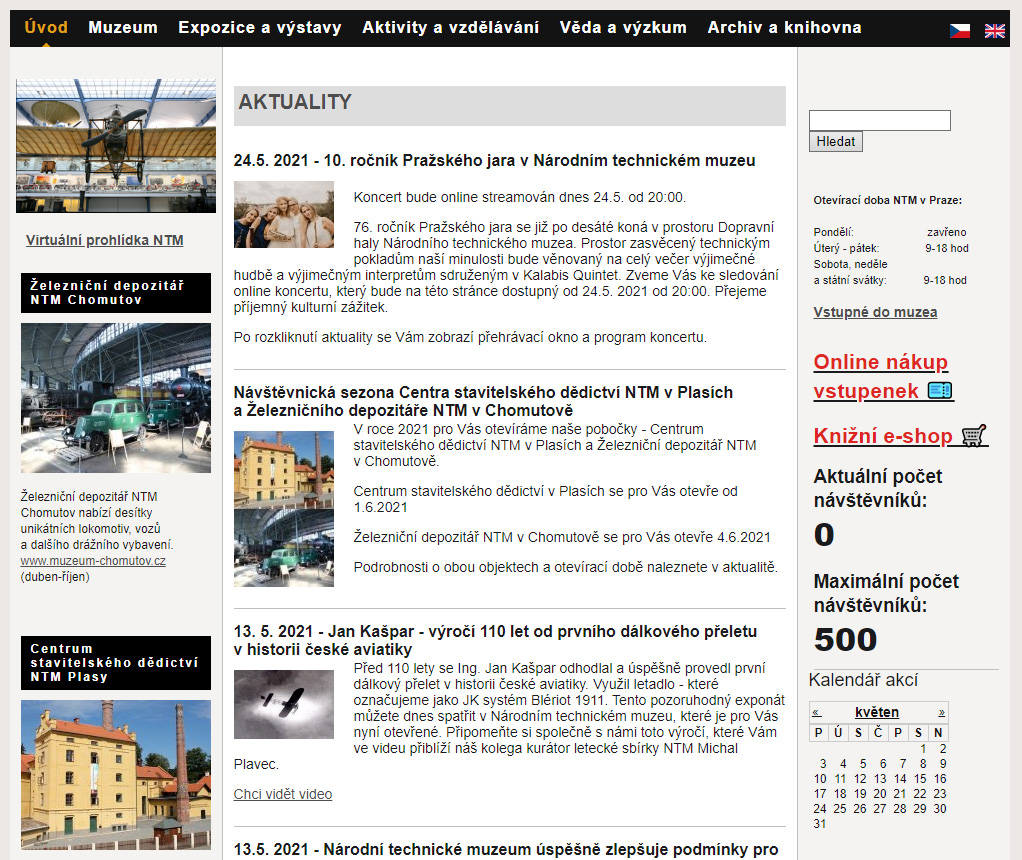Open Pražské jaro 24.5. 2021 article headline
Viewport: 1022px width, 860px height.
click(x=494, y=160)
